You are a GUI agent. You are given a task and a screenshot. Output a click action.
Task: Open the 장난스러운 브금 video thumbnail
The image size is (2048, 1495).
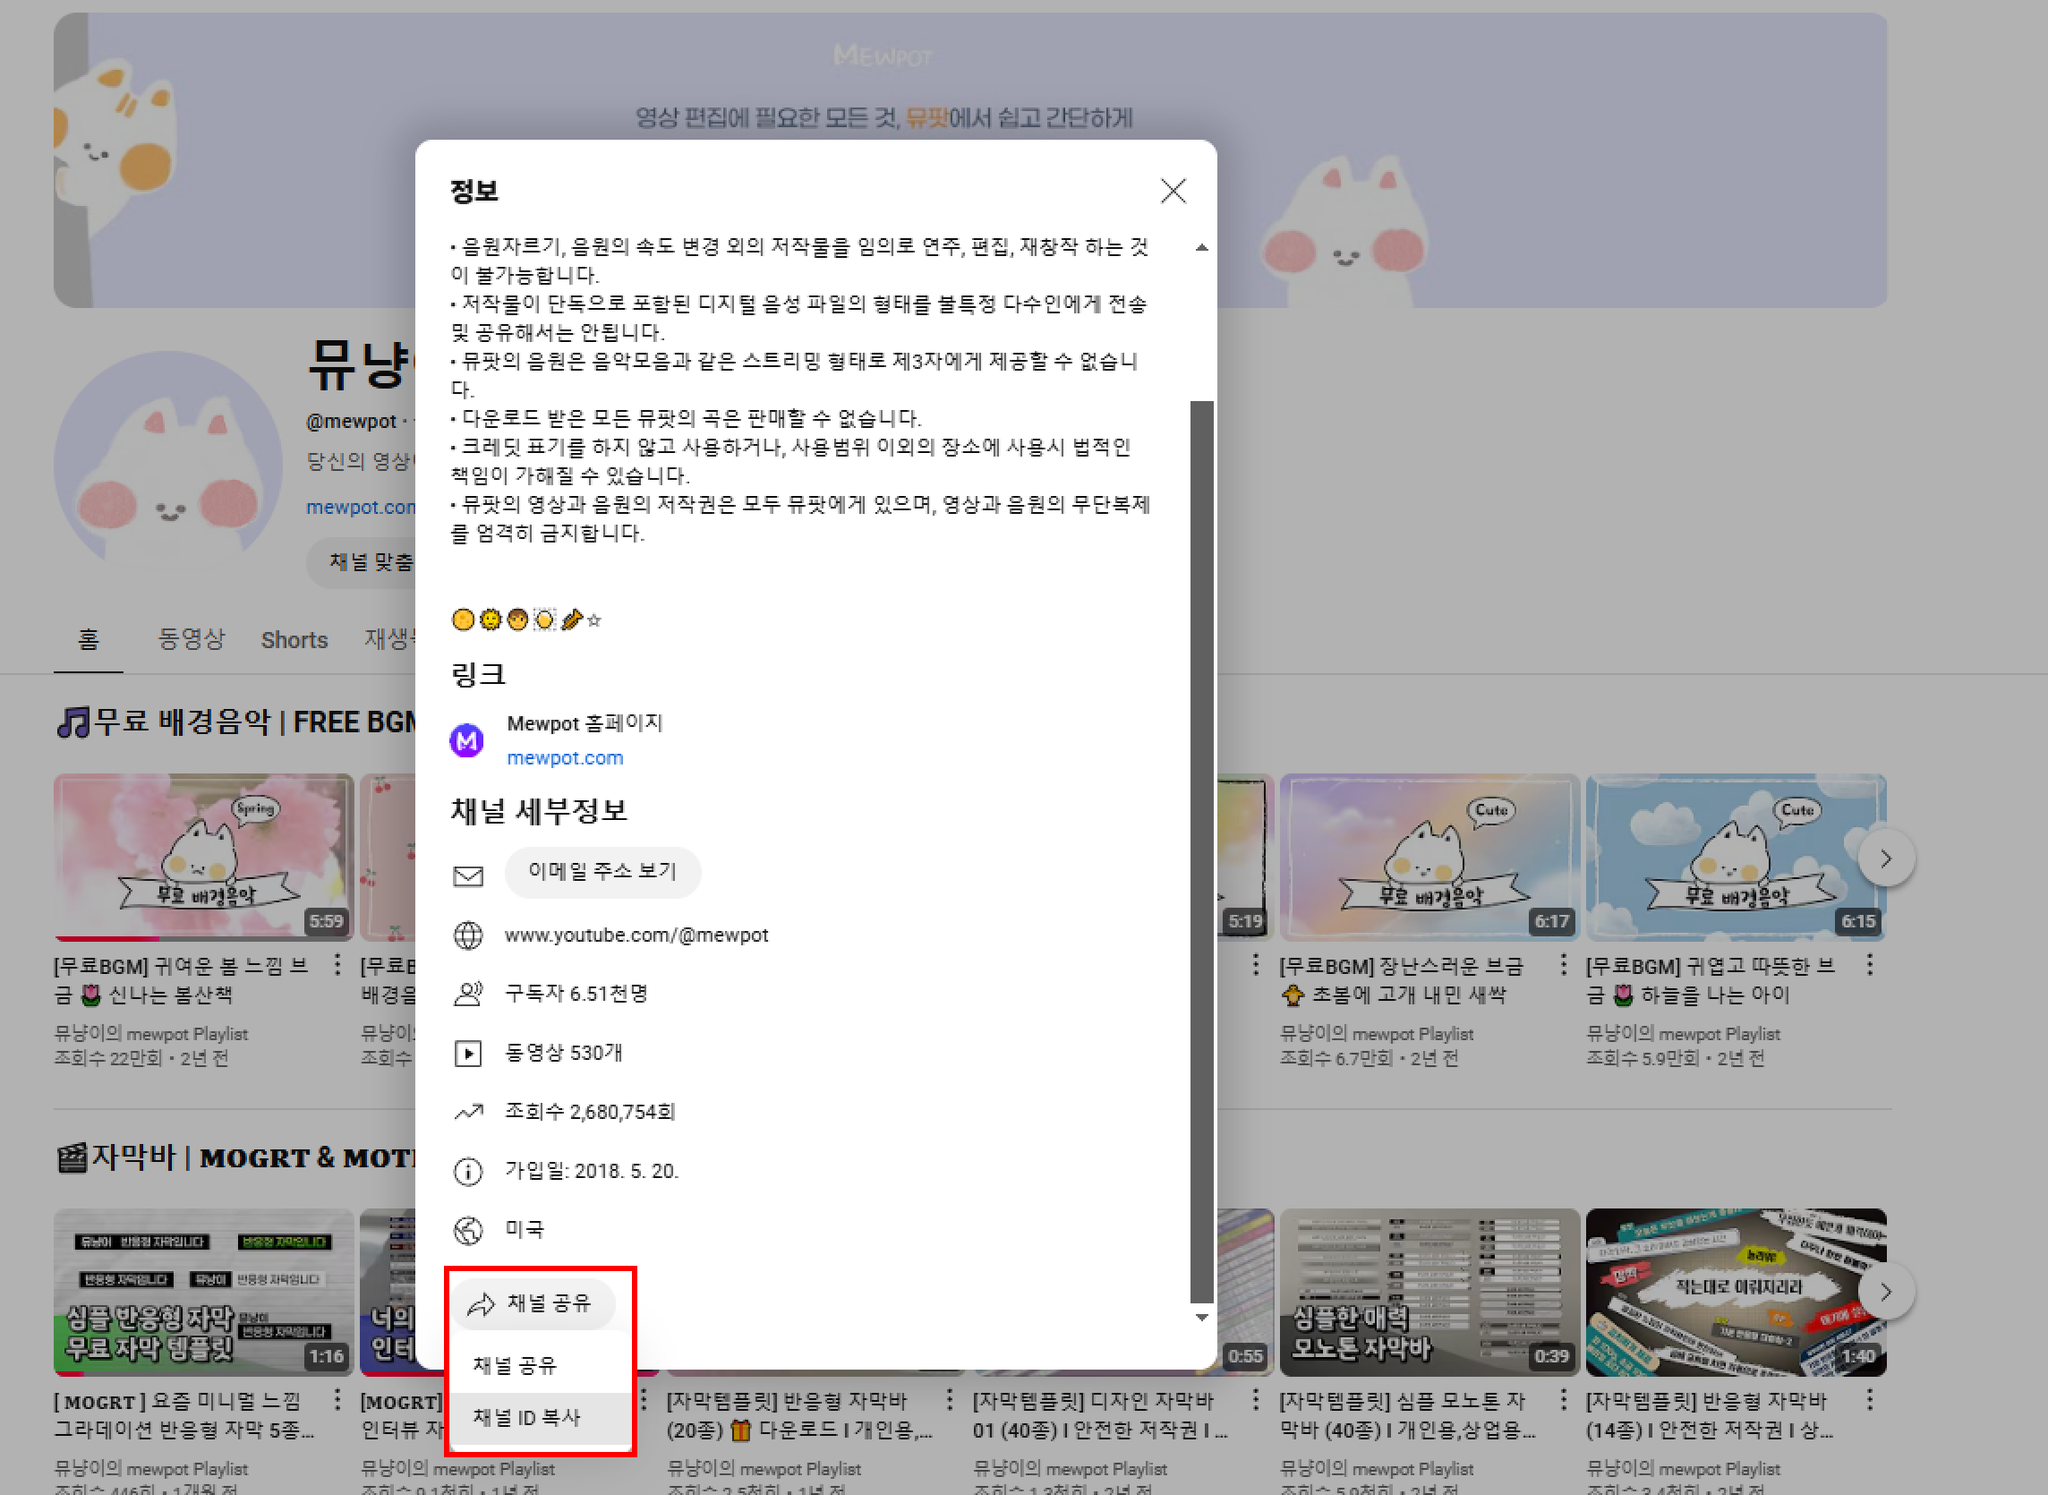pos(1430,857)
